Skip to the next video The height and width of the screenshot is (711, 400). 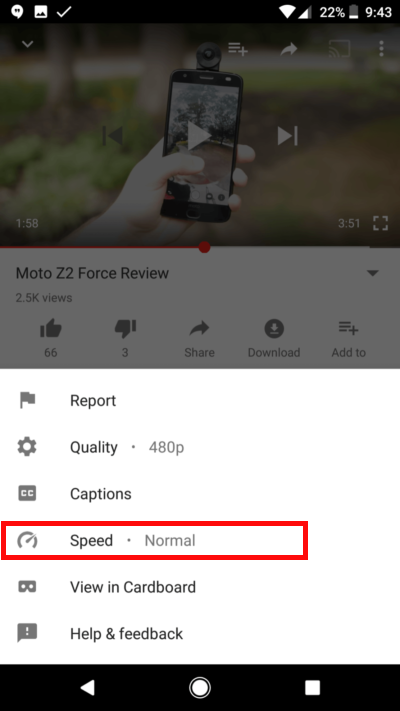click(x=287, y=136)
